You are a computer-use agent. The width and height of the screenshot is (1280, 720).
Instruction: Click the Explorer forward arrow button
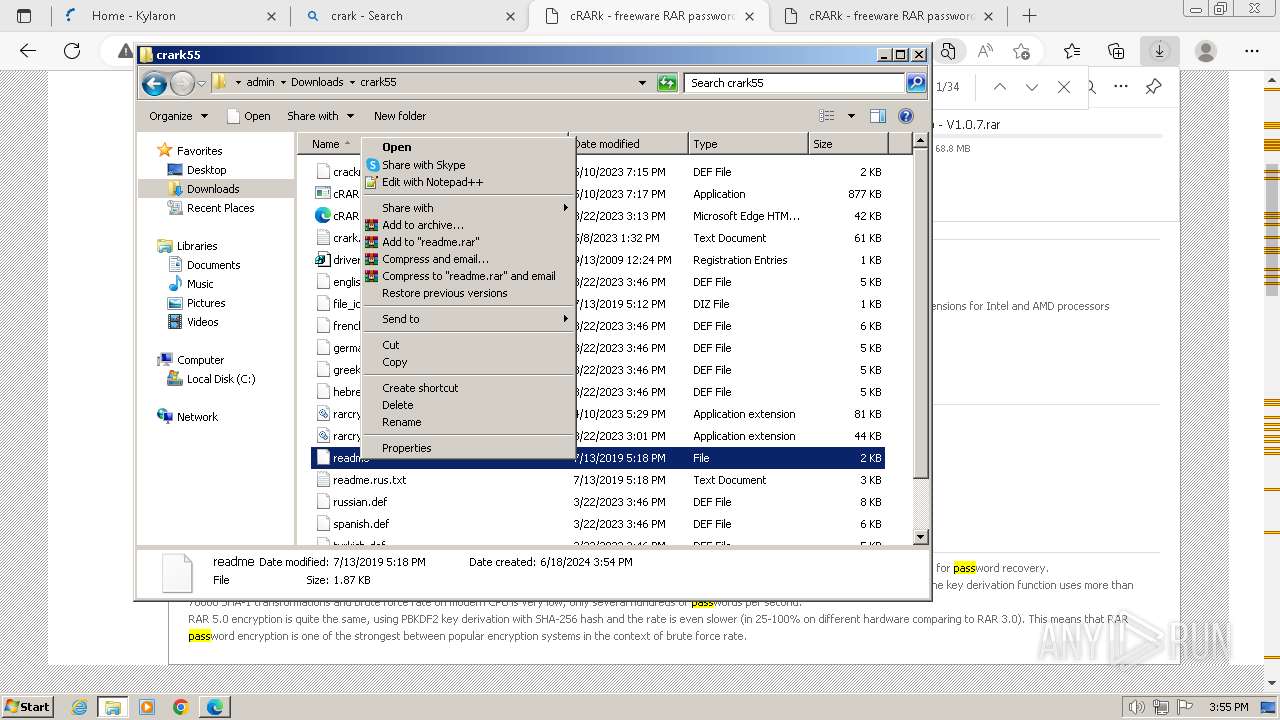(182, 83)
